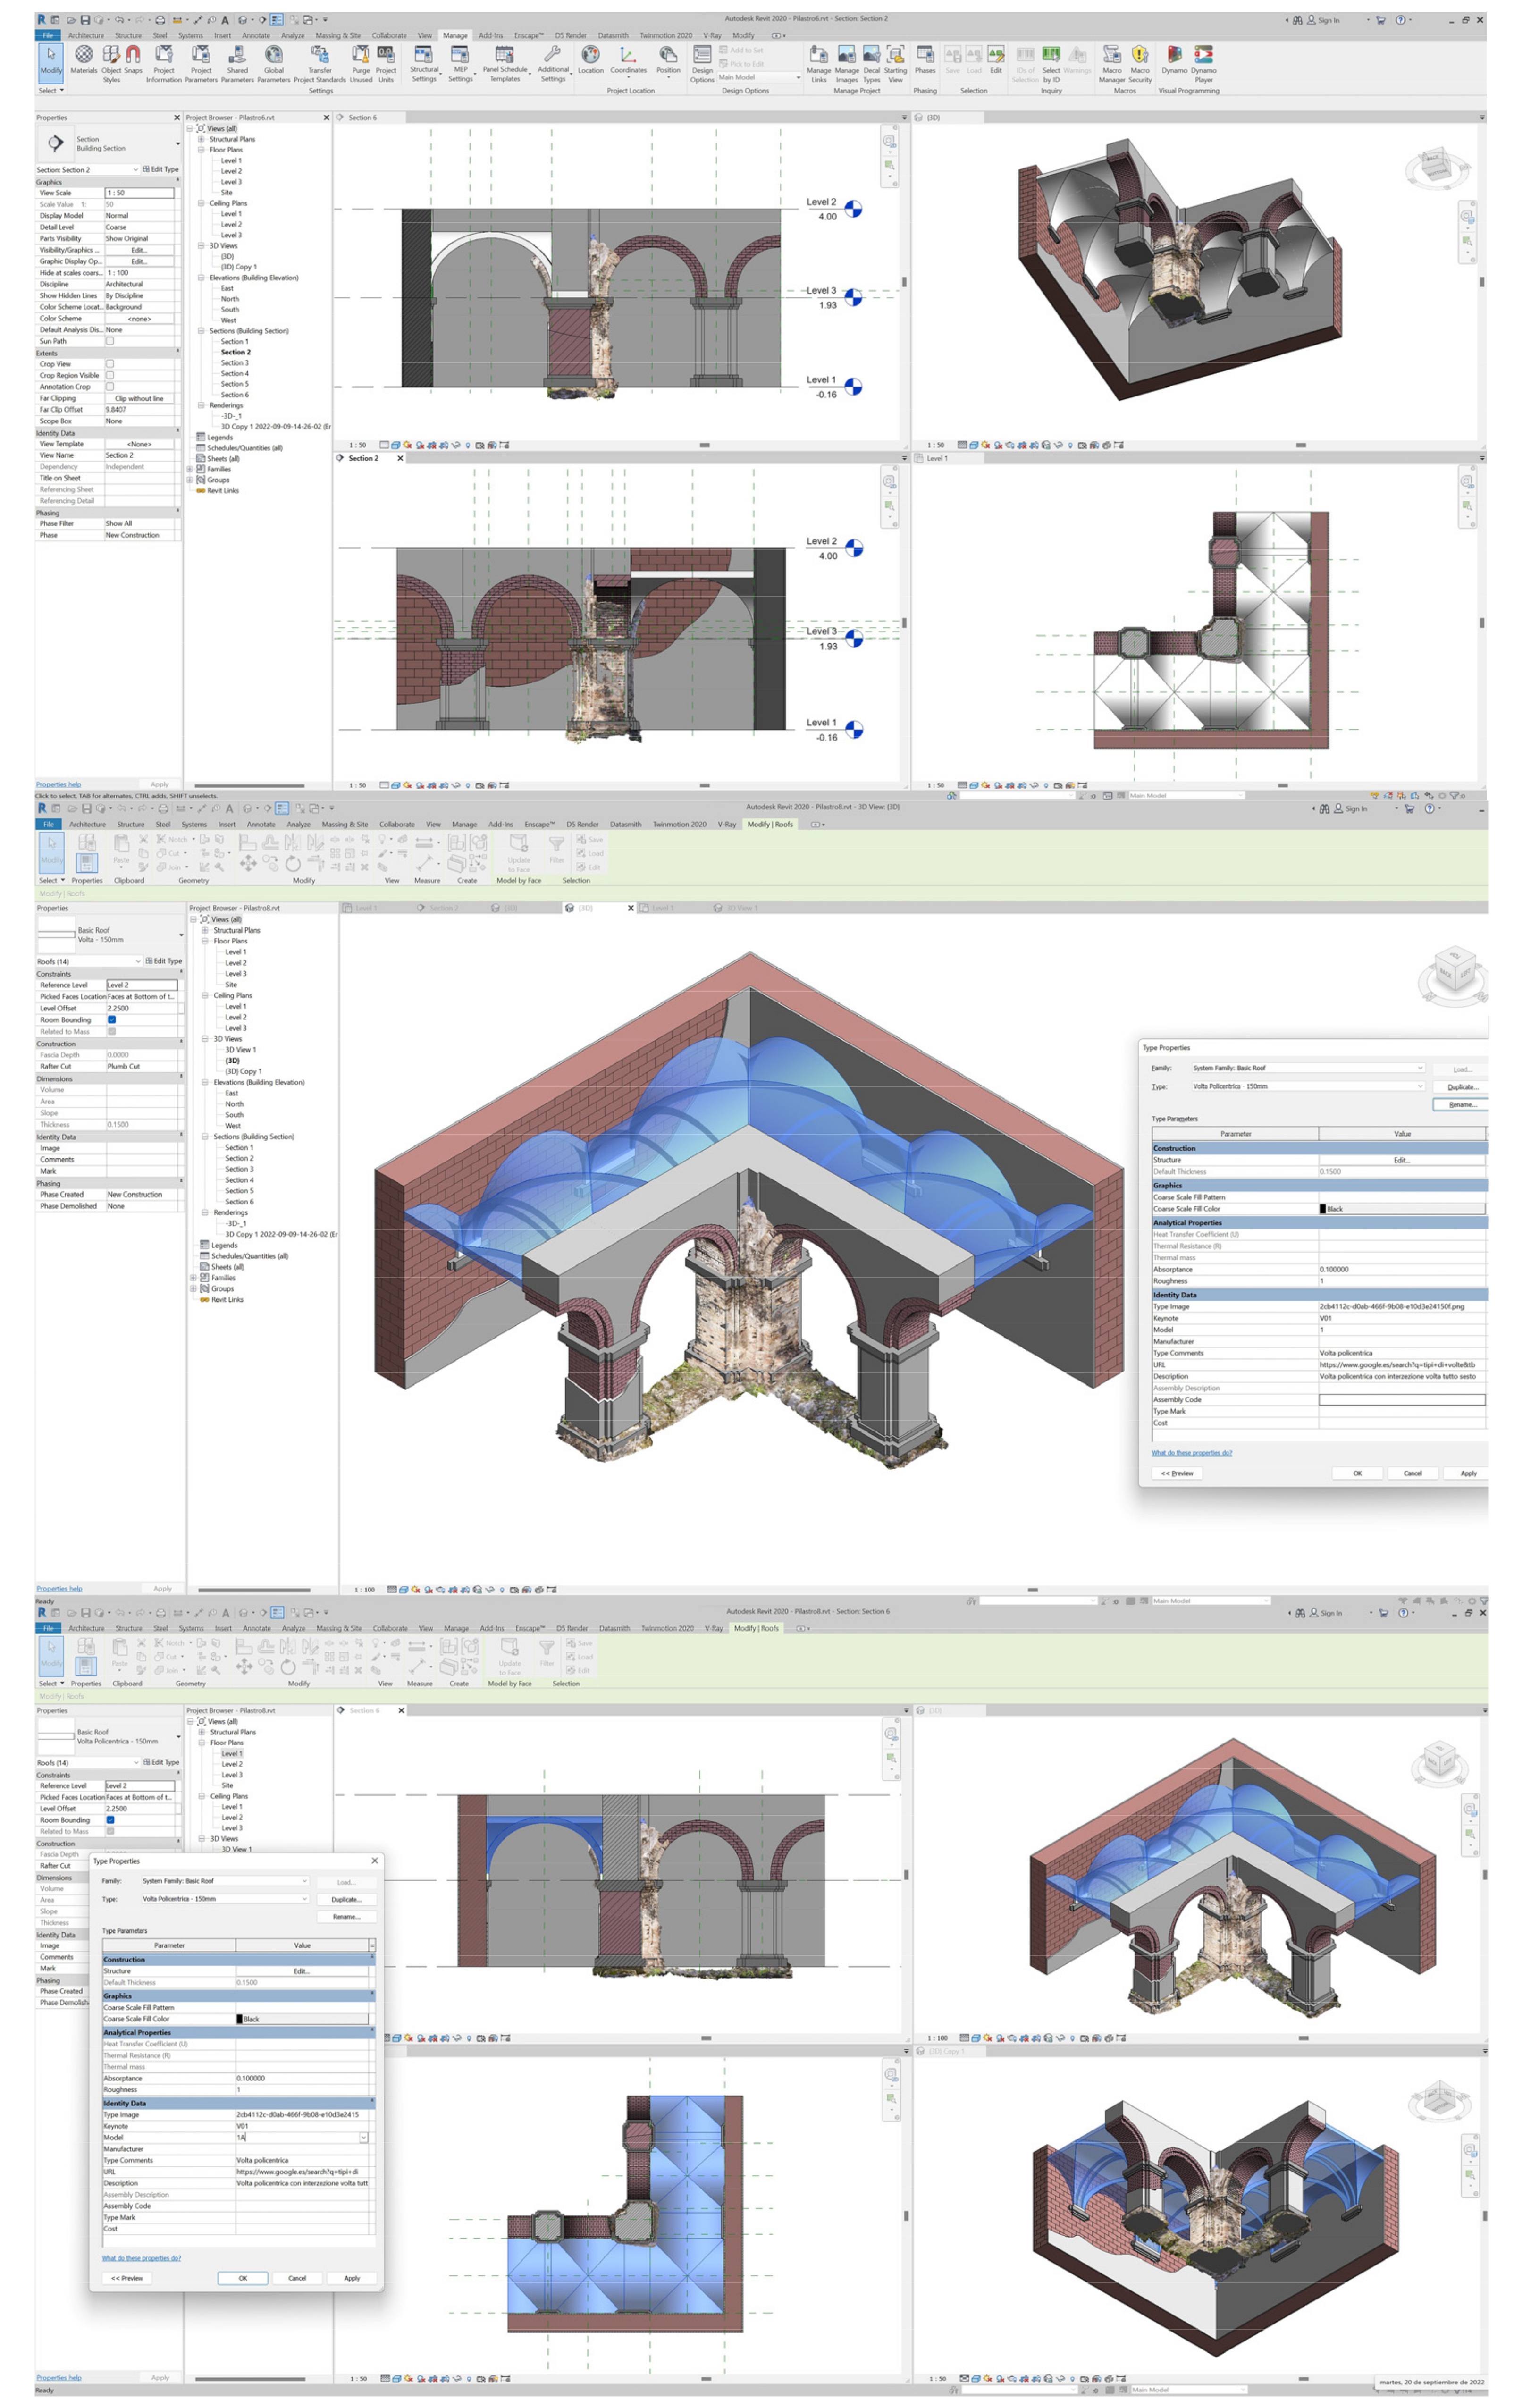Click the Properties help link
Image resolution: width=1514 pixels, height=2408 pixels.
coord(58,785)
